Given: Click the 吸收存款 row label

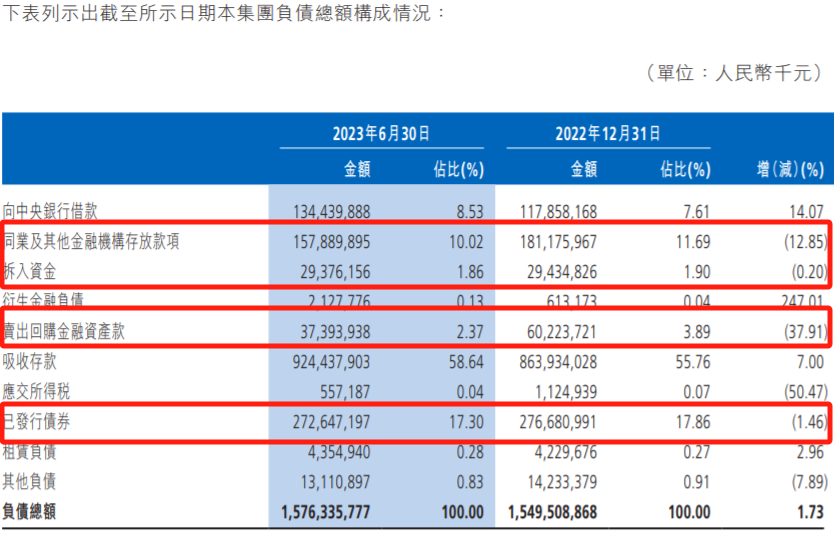Looking at the screenshot, I should pos(34,362).
